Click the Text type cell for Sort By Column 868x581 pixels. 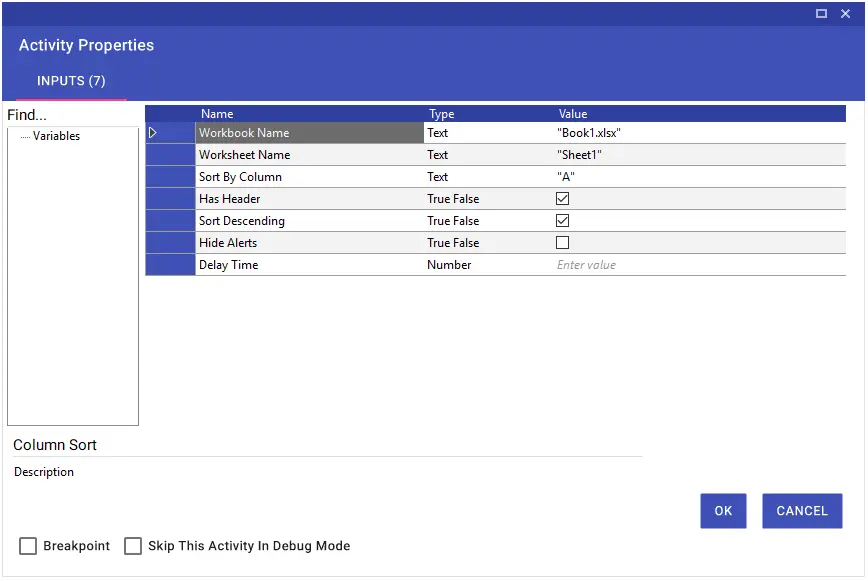[x=489, y=177]
